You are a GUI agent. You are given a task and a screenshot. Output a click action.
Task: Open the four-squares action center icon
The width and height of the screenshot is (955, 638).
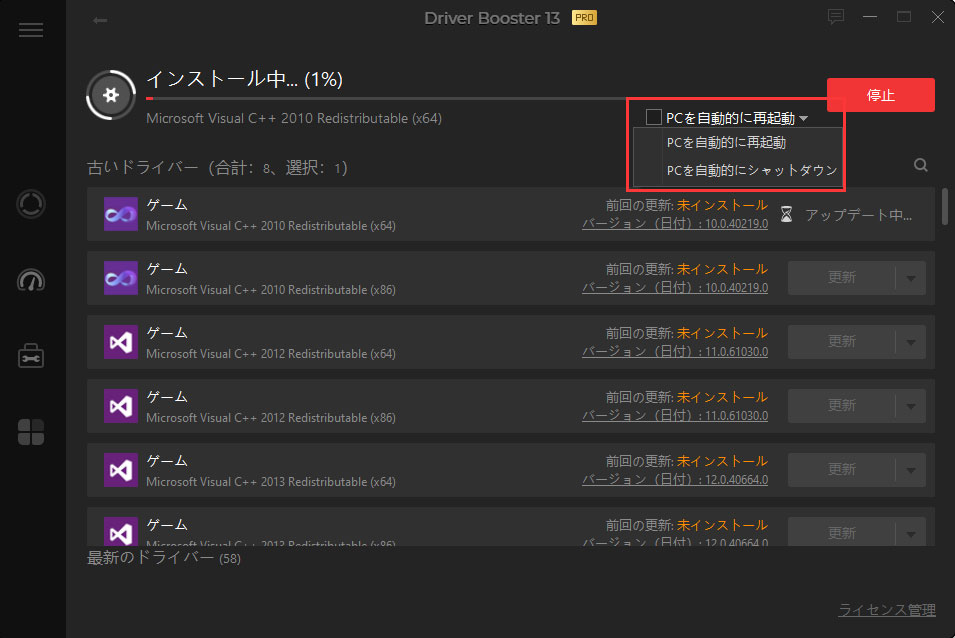coord(30,432)
